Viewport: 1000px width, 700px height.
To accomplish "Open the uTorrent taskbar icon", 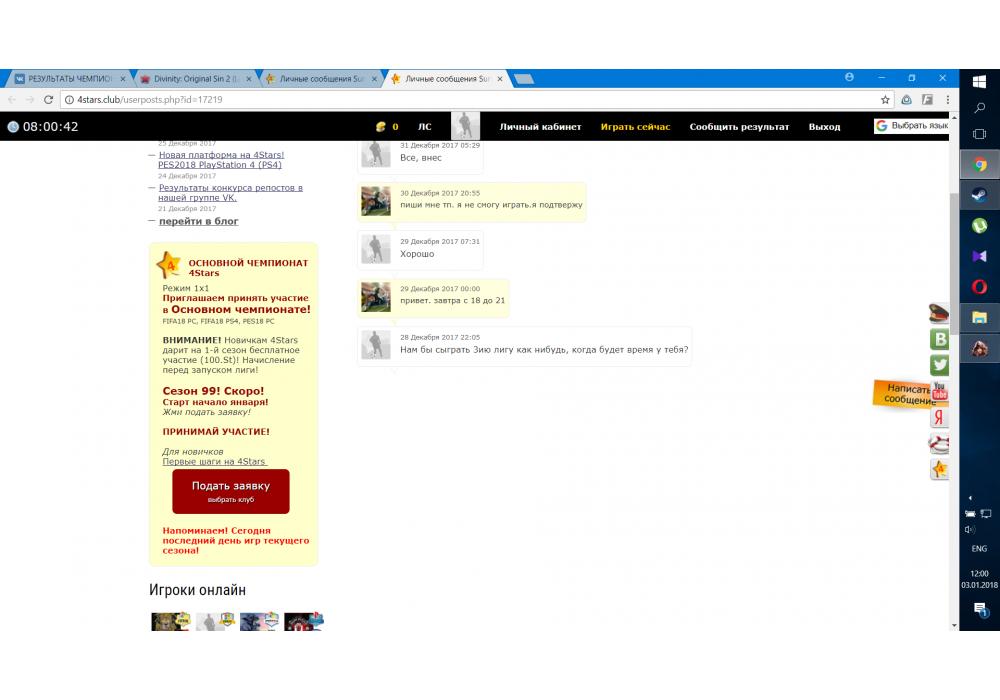I will [x=980, y=226].
